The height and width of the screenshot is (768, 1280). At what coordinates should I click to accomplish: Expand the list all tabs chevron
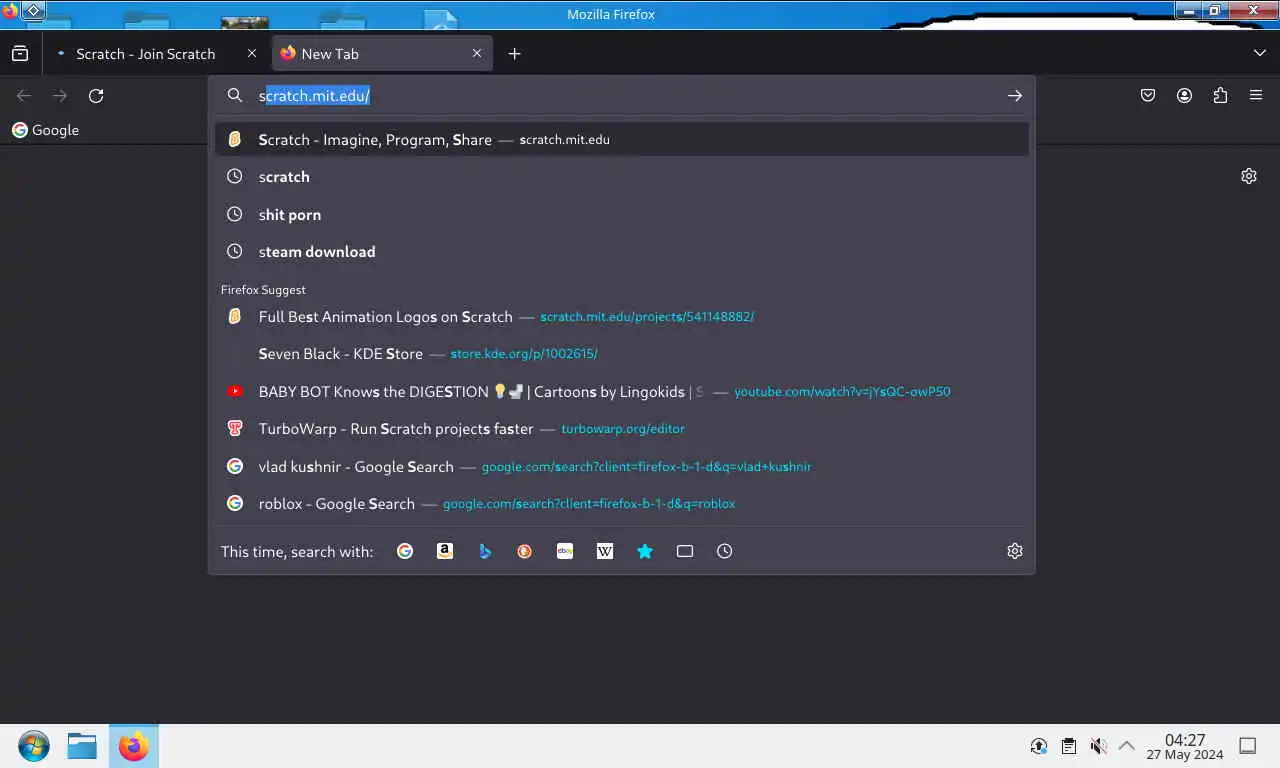point(1260,53)
